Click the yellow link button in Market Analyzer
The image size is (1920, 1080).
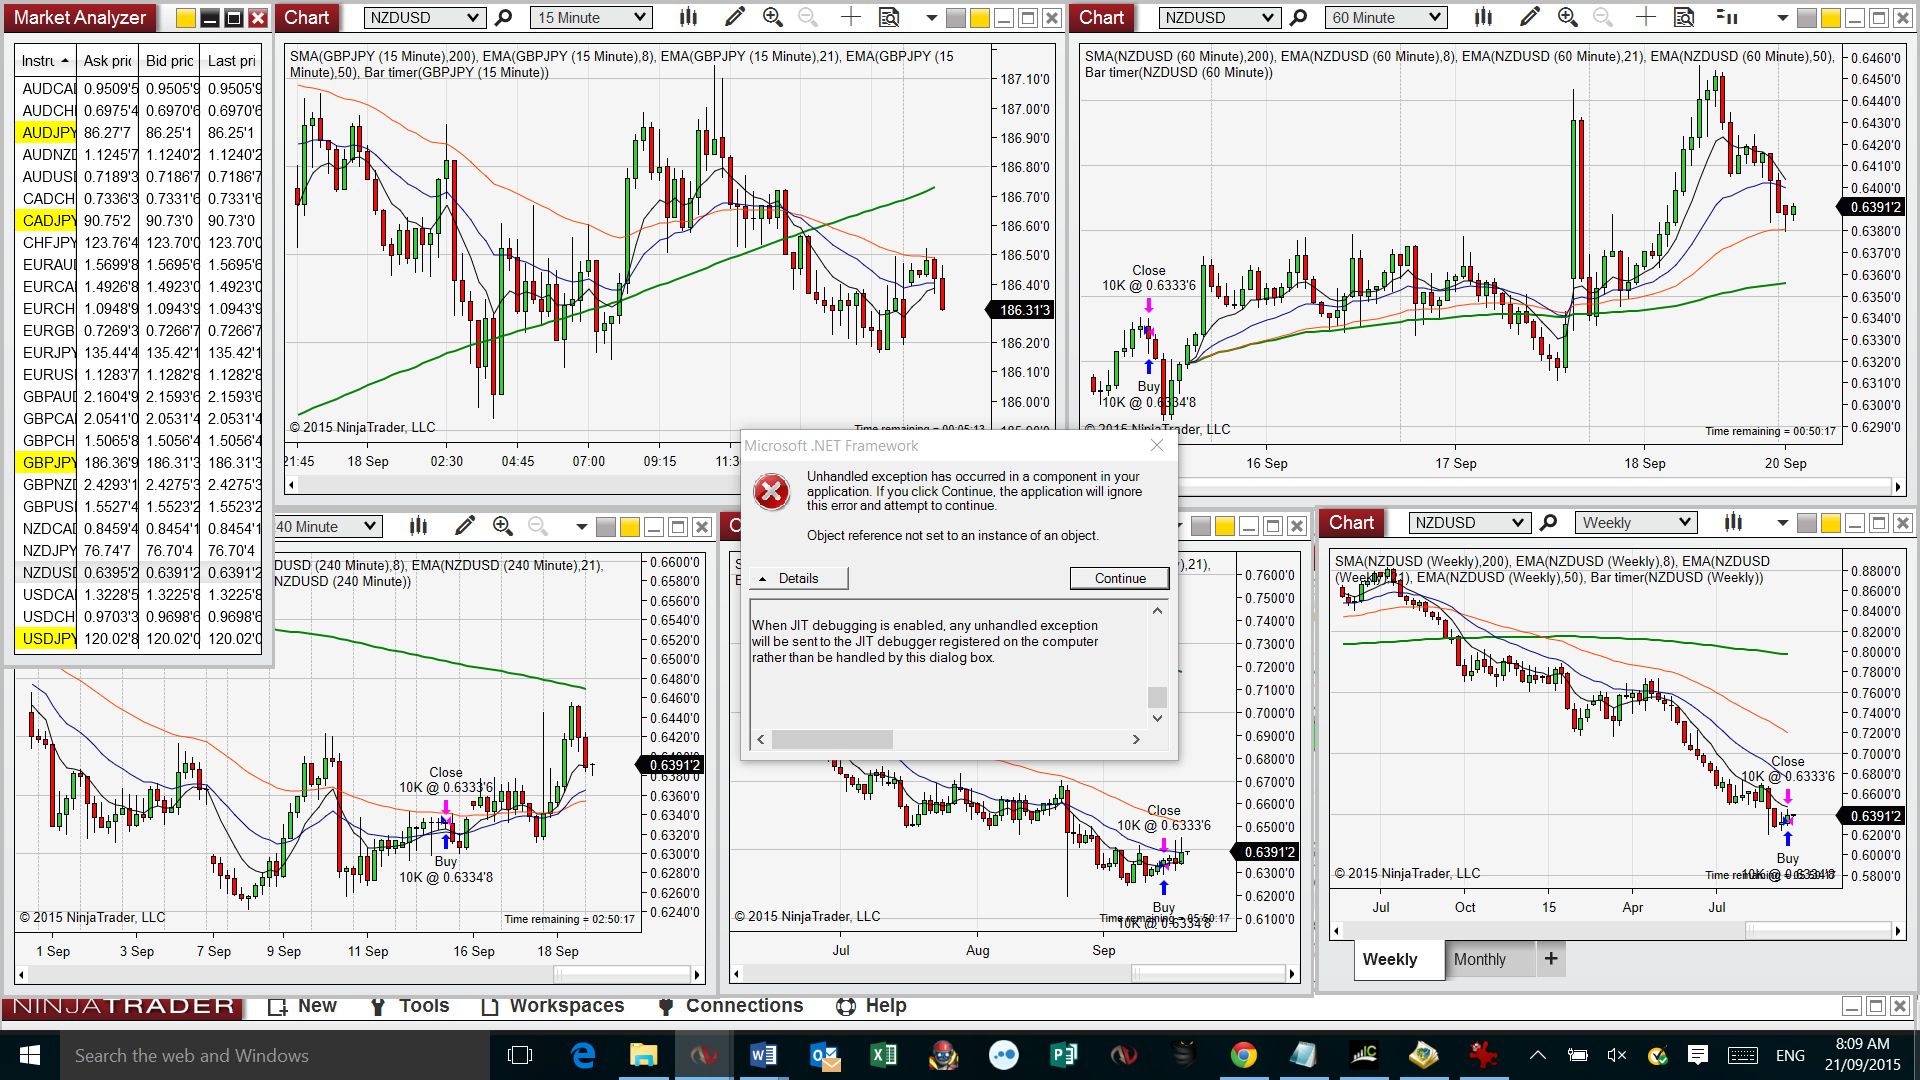[x=186, y=18]
